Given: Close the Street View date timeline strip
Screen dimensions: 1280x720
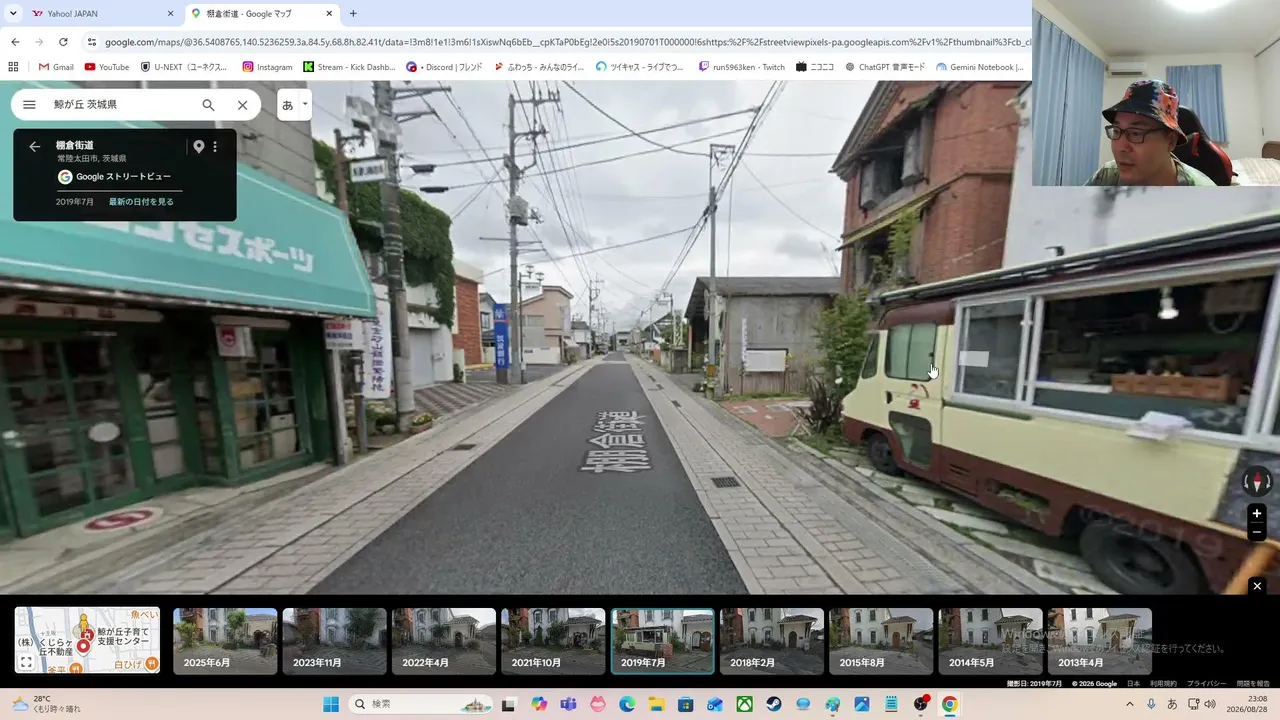Looking at the screenshot, I should [1257, 586].
